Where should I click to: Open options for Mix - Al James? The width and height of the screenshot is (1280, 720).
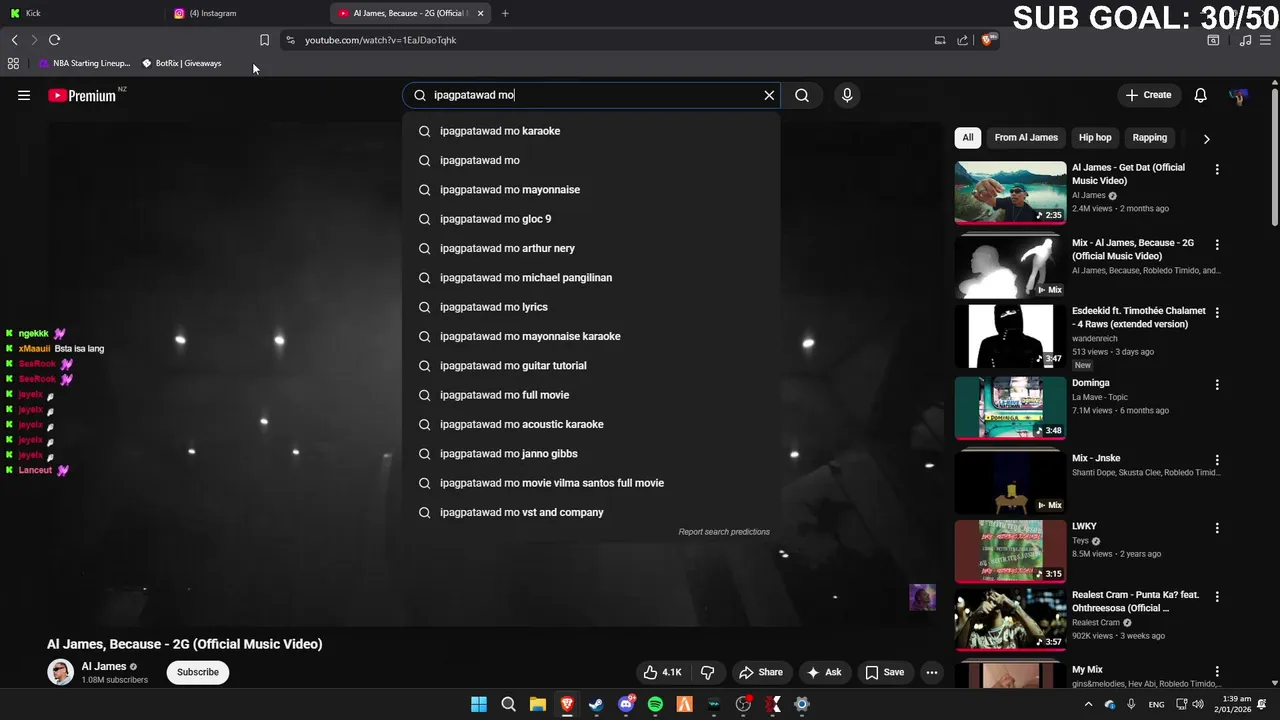(1217, 245)
